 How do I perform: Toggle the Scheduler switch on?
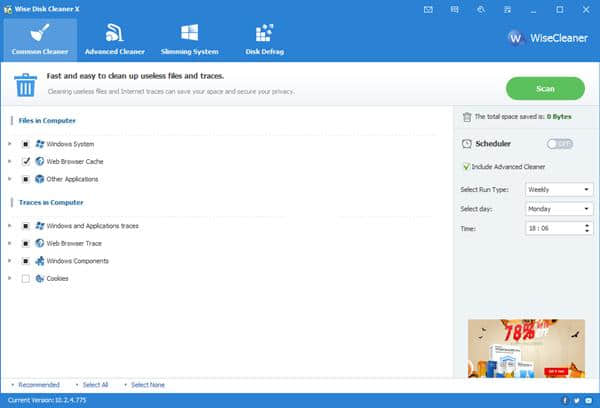(560, 144)
